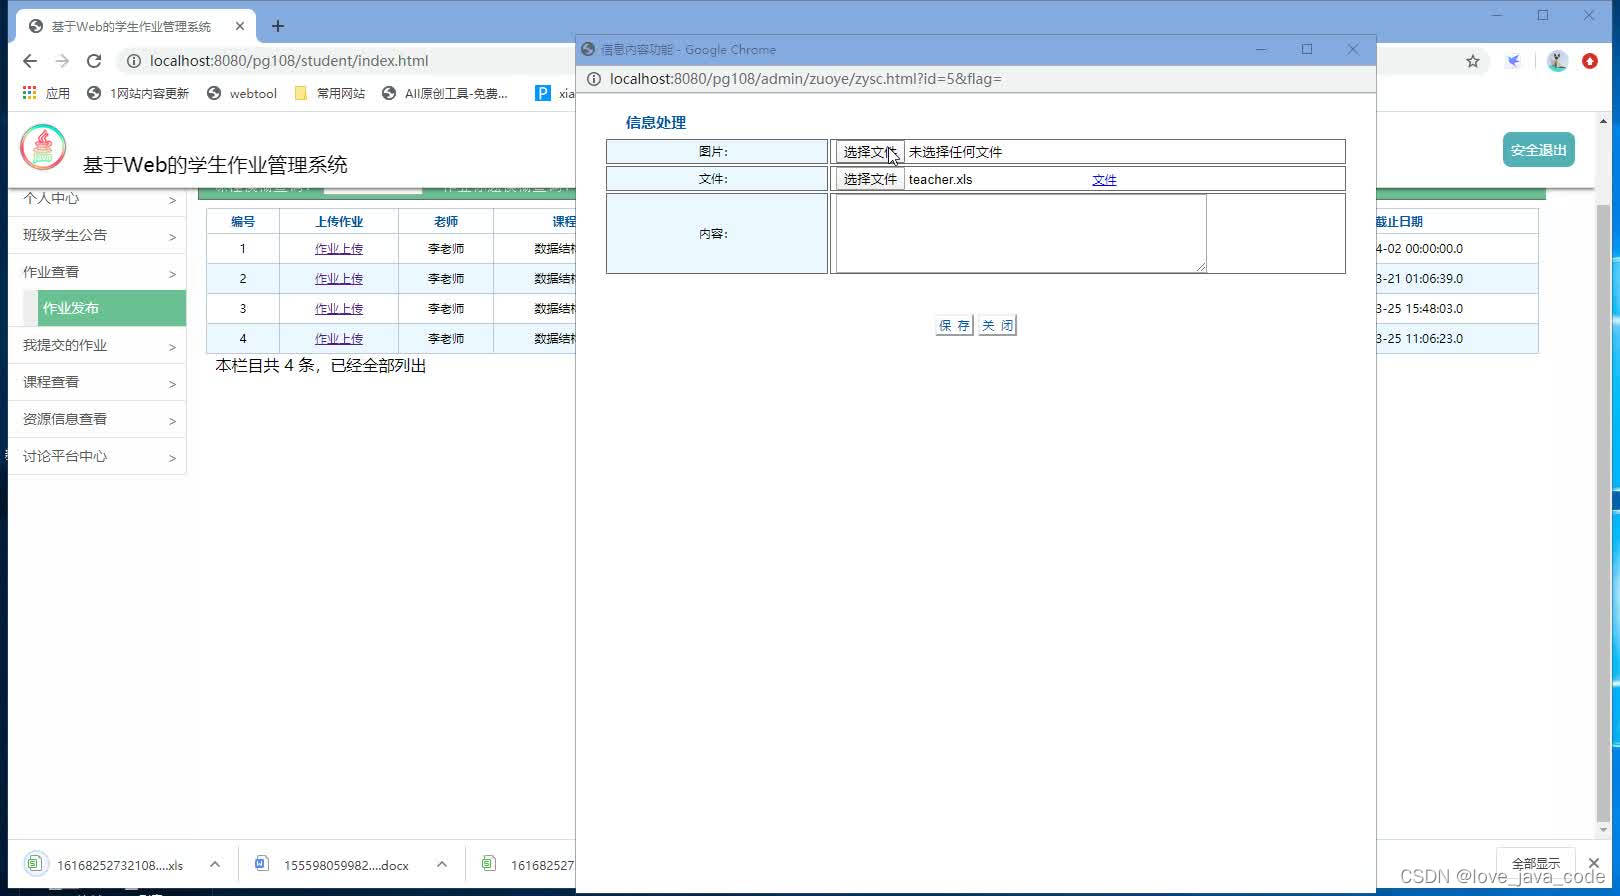Close the 基于Web的学生作业管理系统 tab
1620x896 pixels.
point(240,27)
